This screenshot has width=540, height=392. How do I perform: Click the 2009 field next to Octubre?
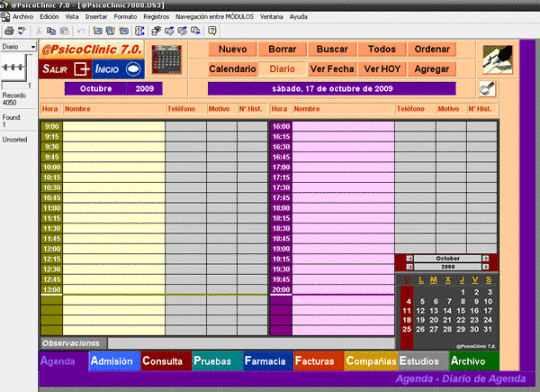[x=145, y=89]
